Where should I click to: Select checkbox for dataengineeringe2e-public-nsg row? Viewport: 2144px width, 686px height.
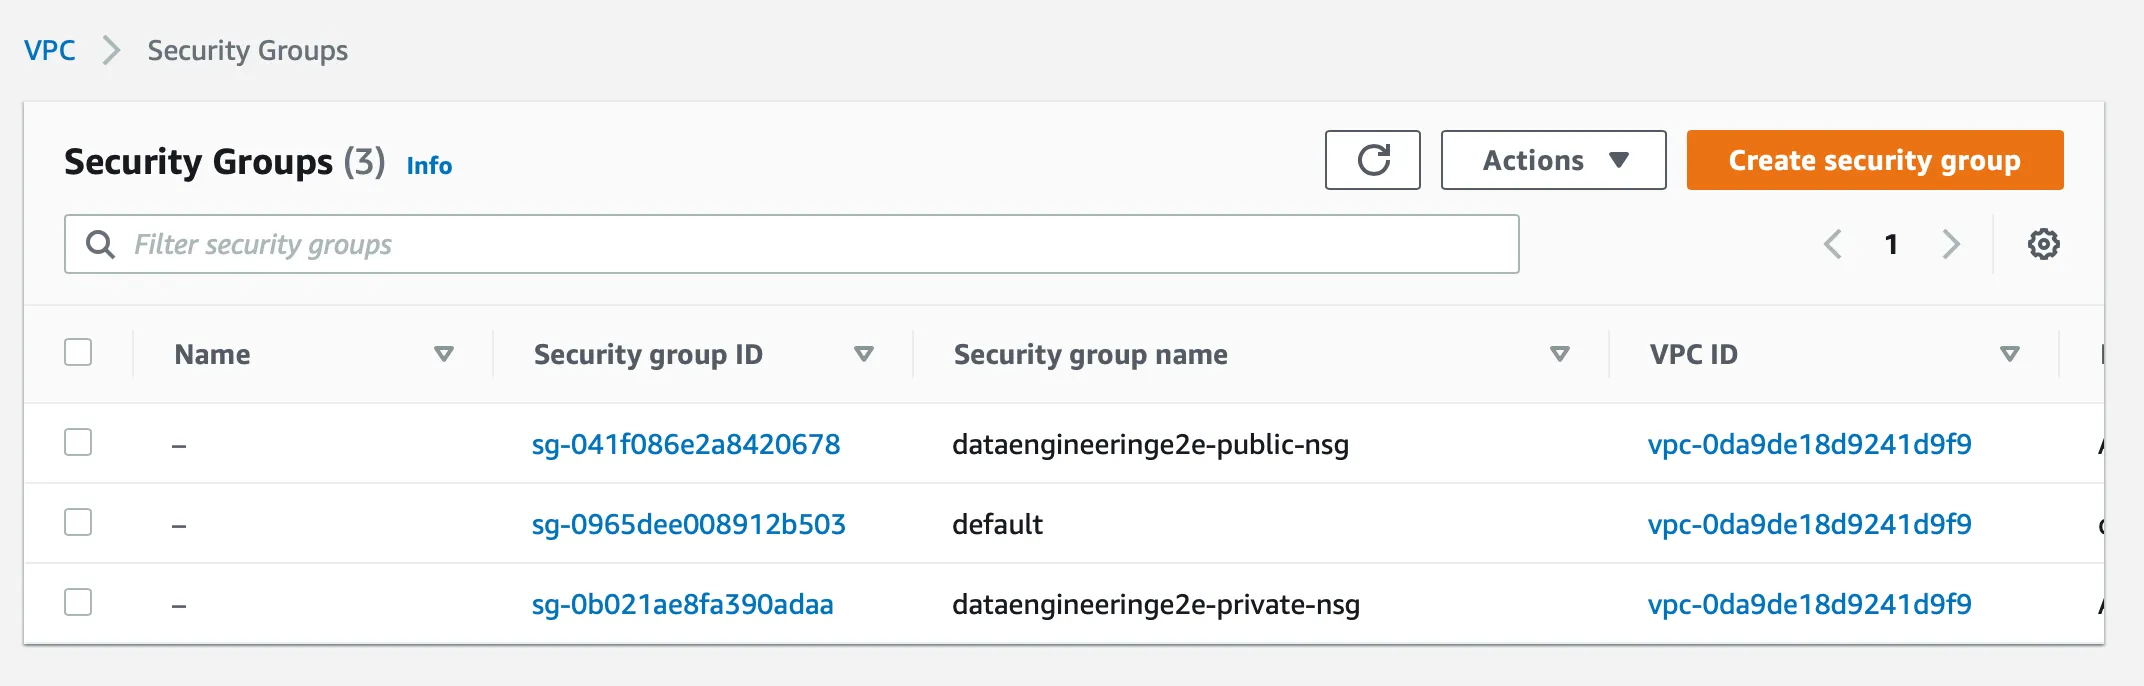78,442
